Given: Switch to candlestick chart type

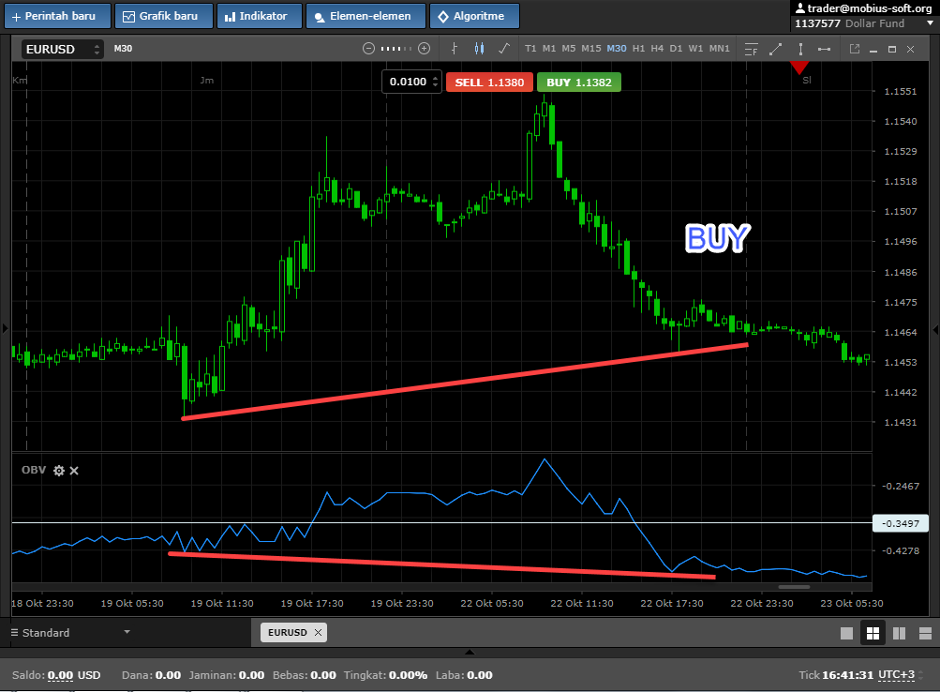Looking at the screenshot, I should (479, 48).
